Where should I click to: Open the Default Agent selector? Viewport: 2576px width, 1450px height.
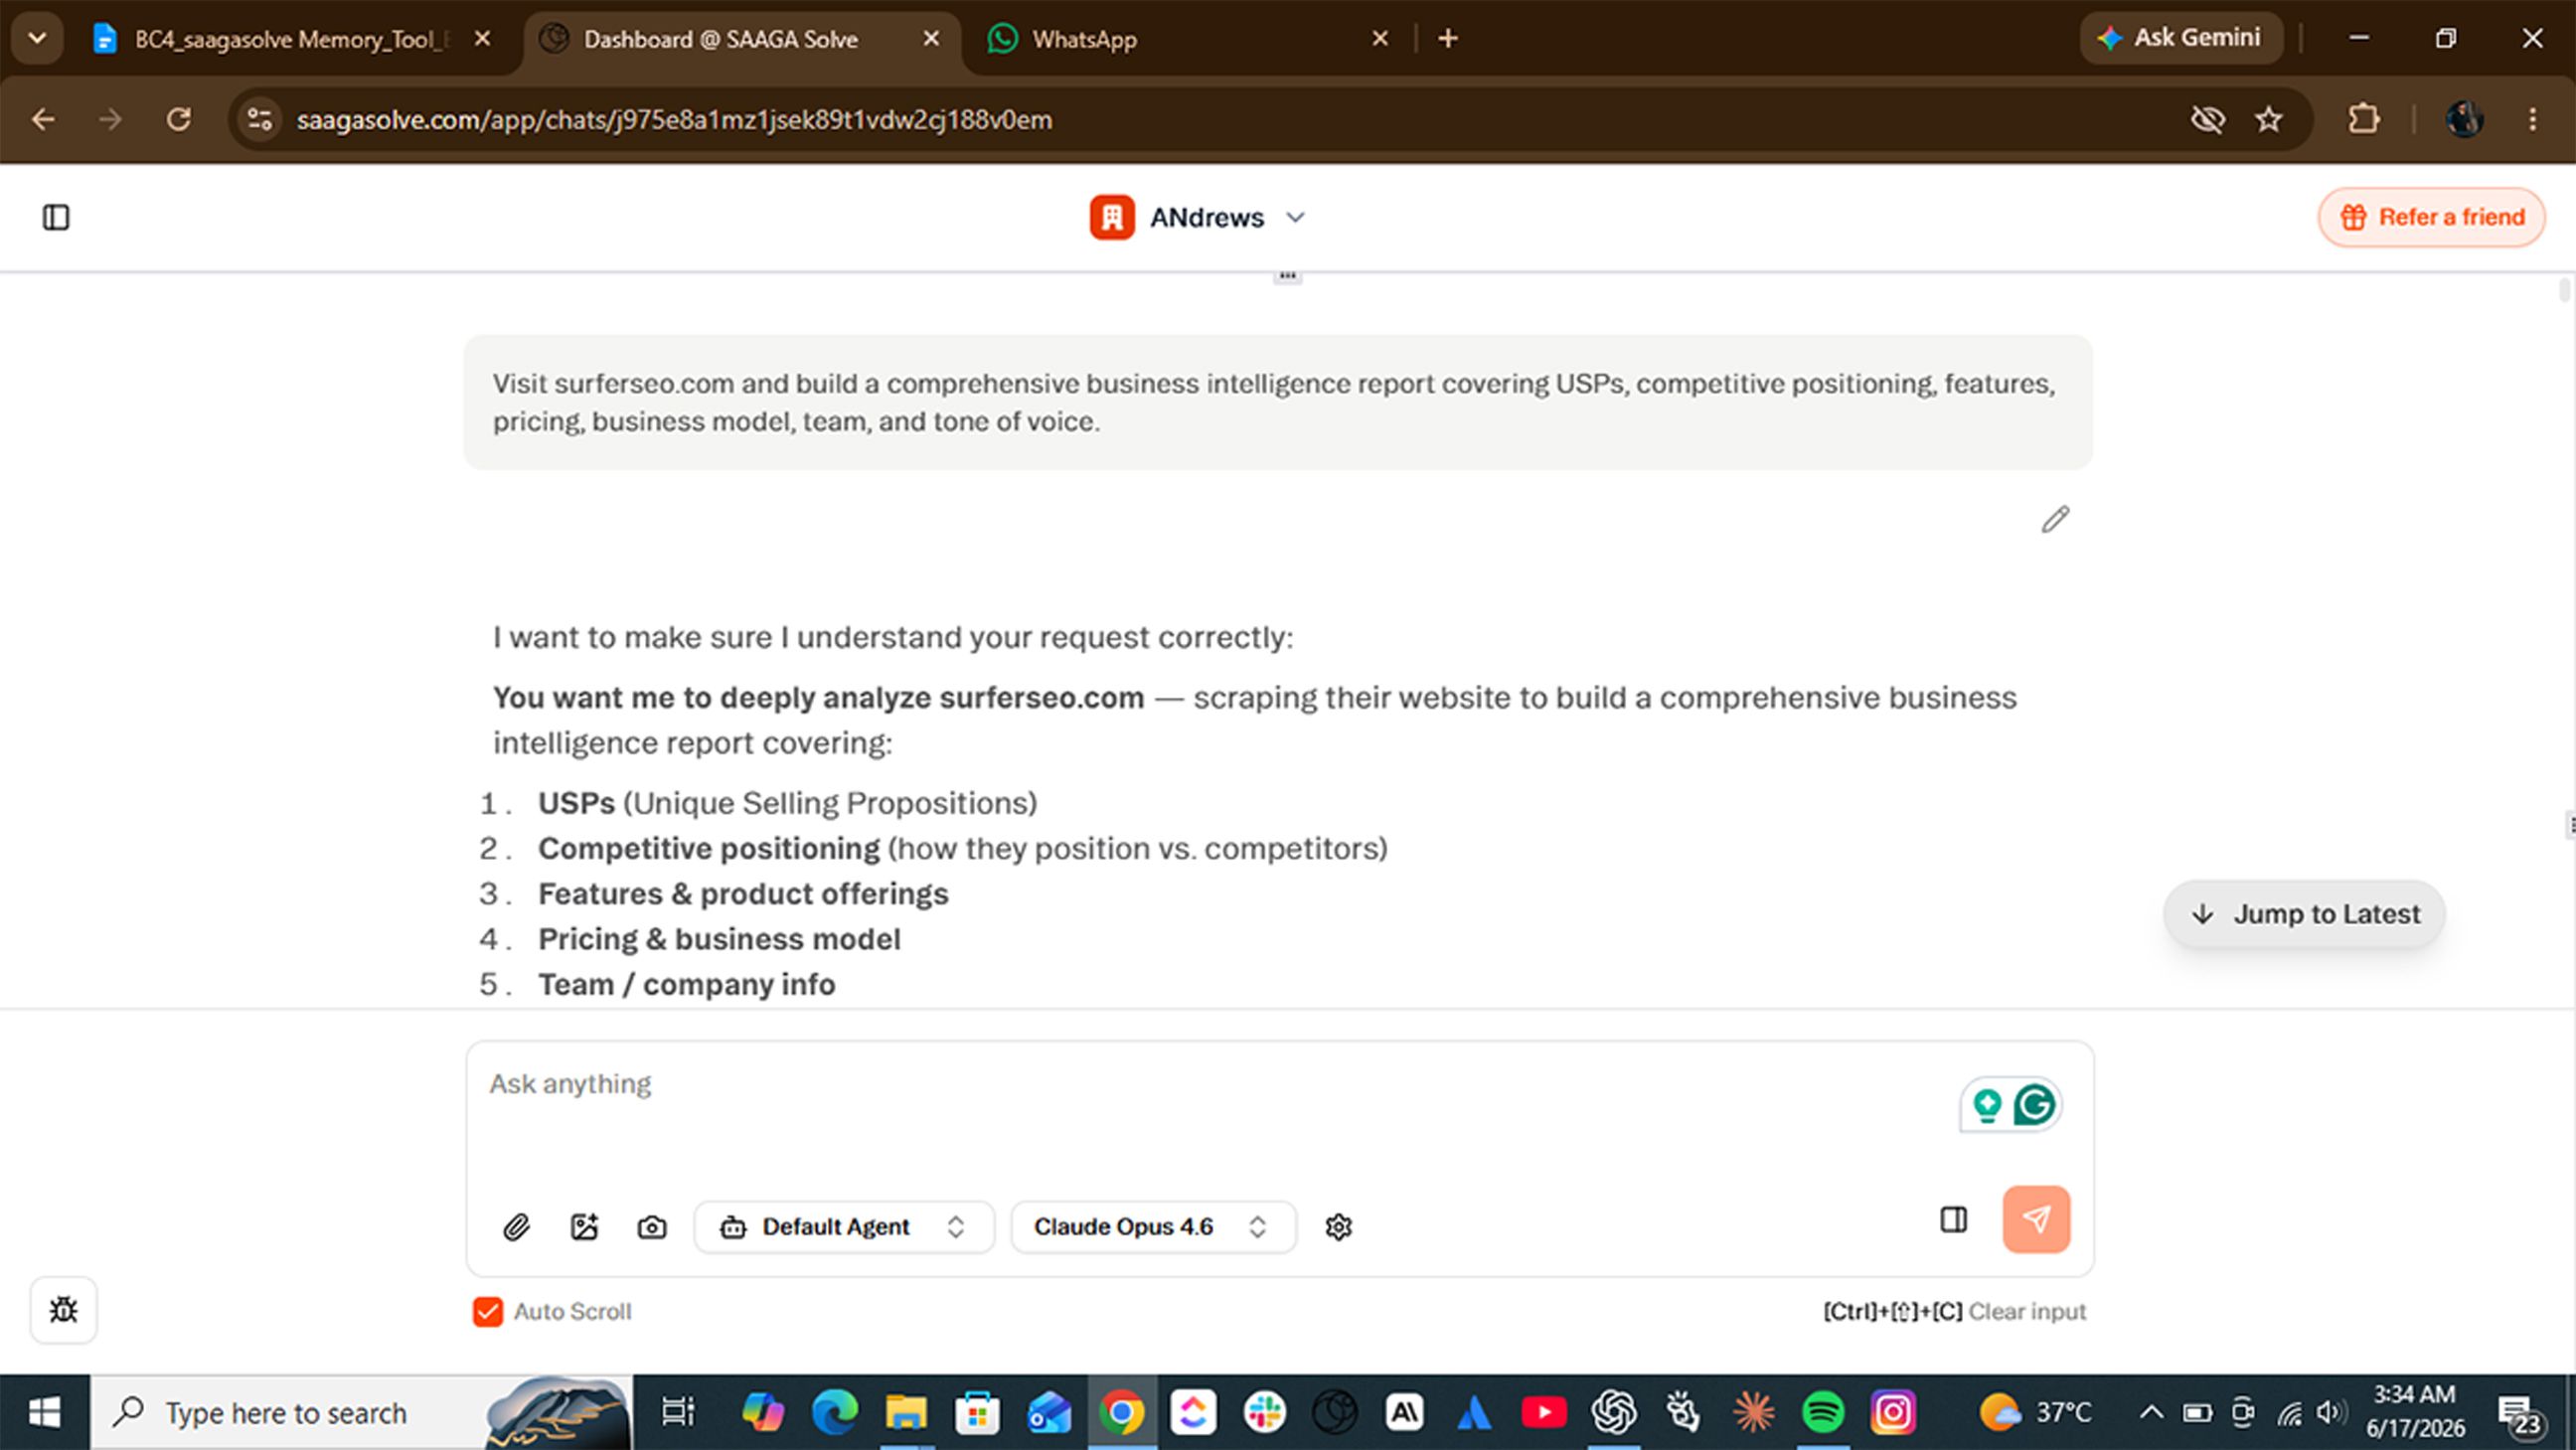pyautogui.click(x=844, y=1226)
